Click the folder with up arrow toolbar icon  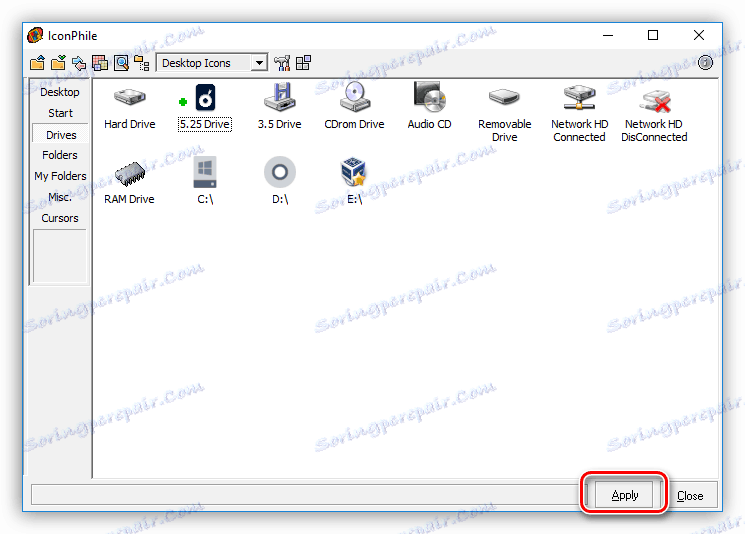37,63
